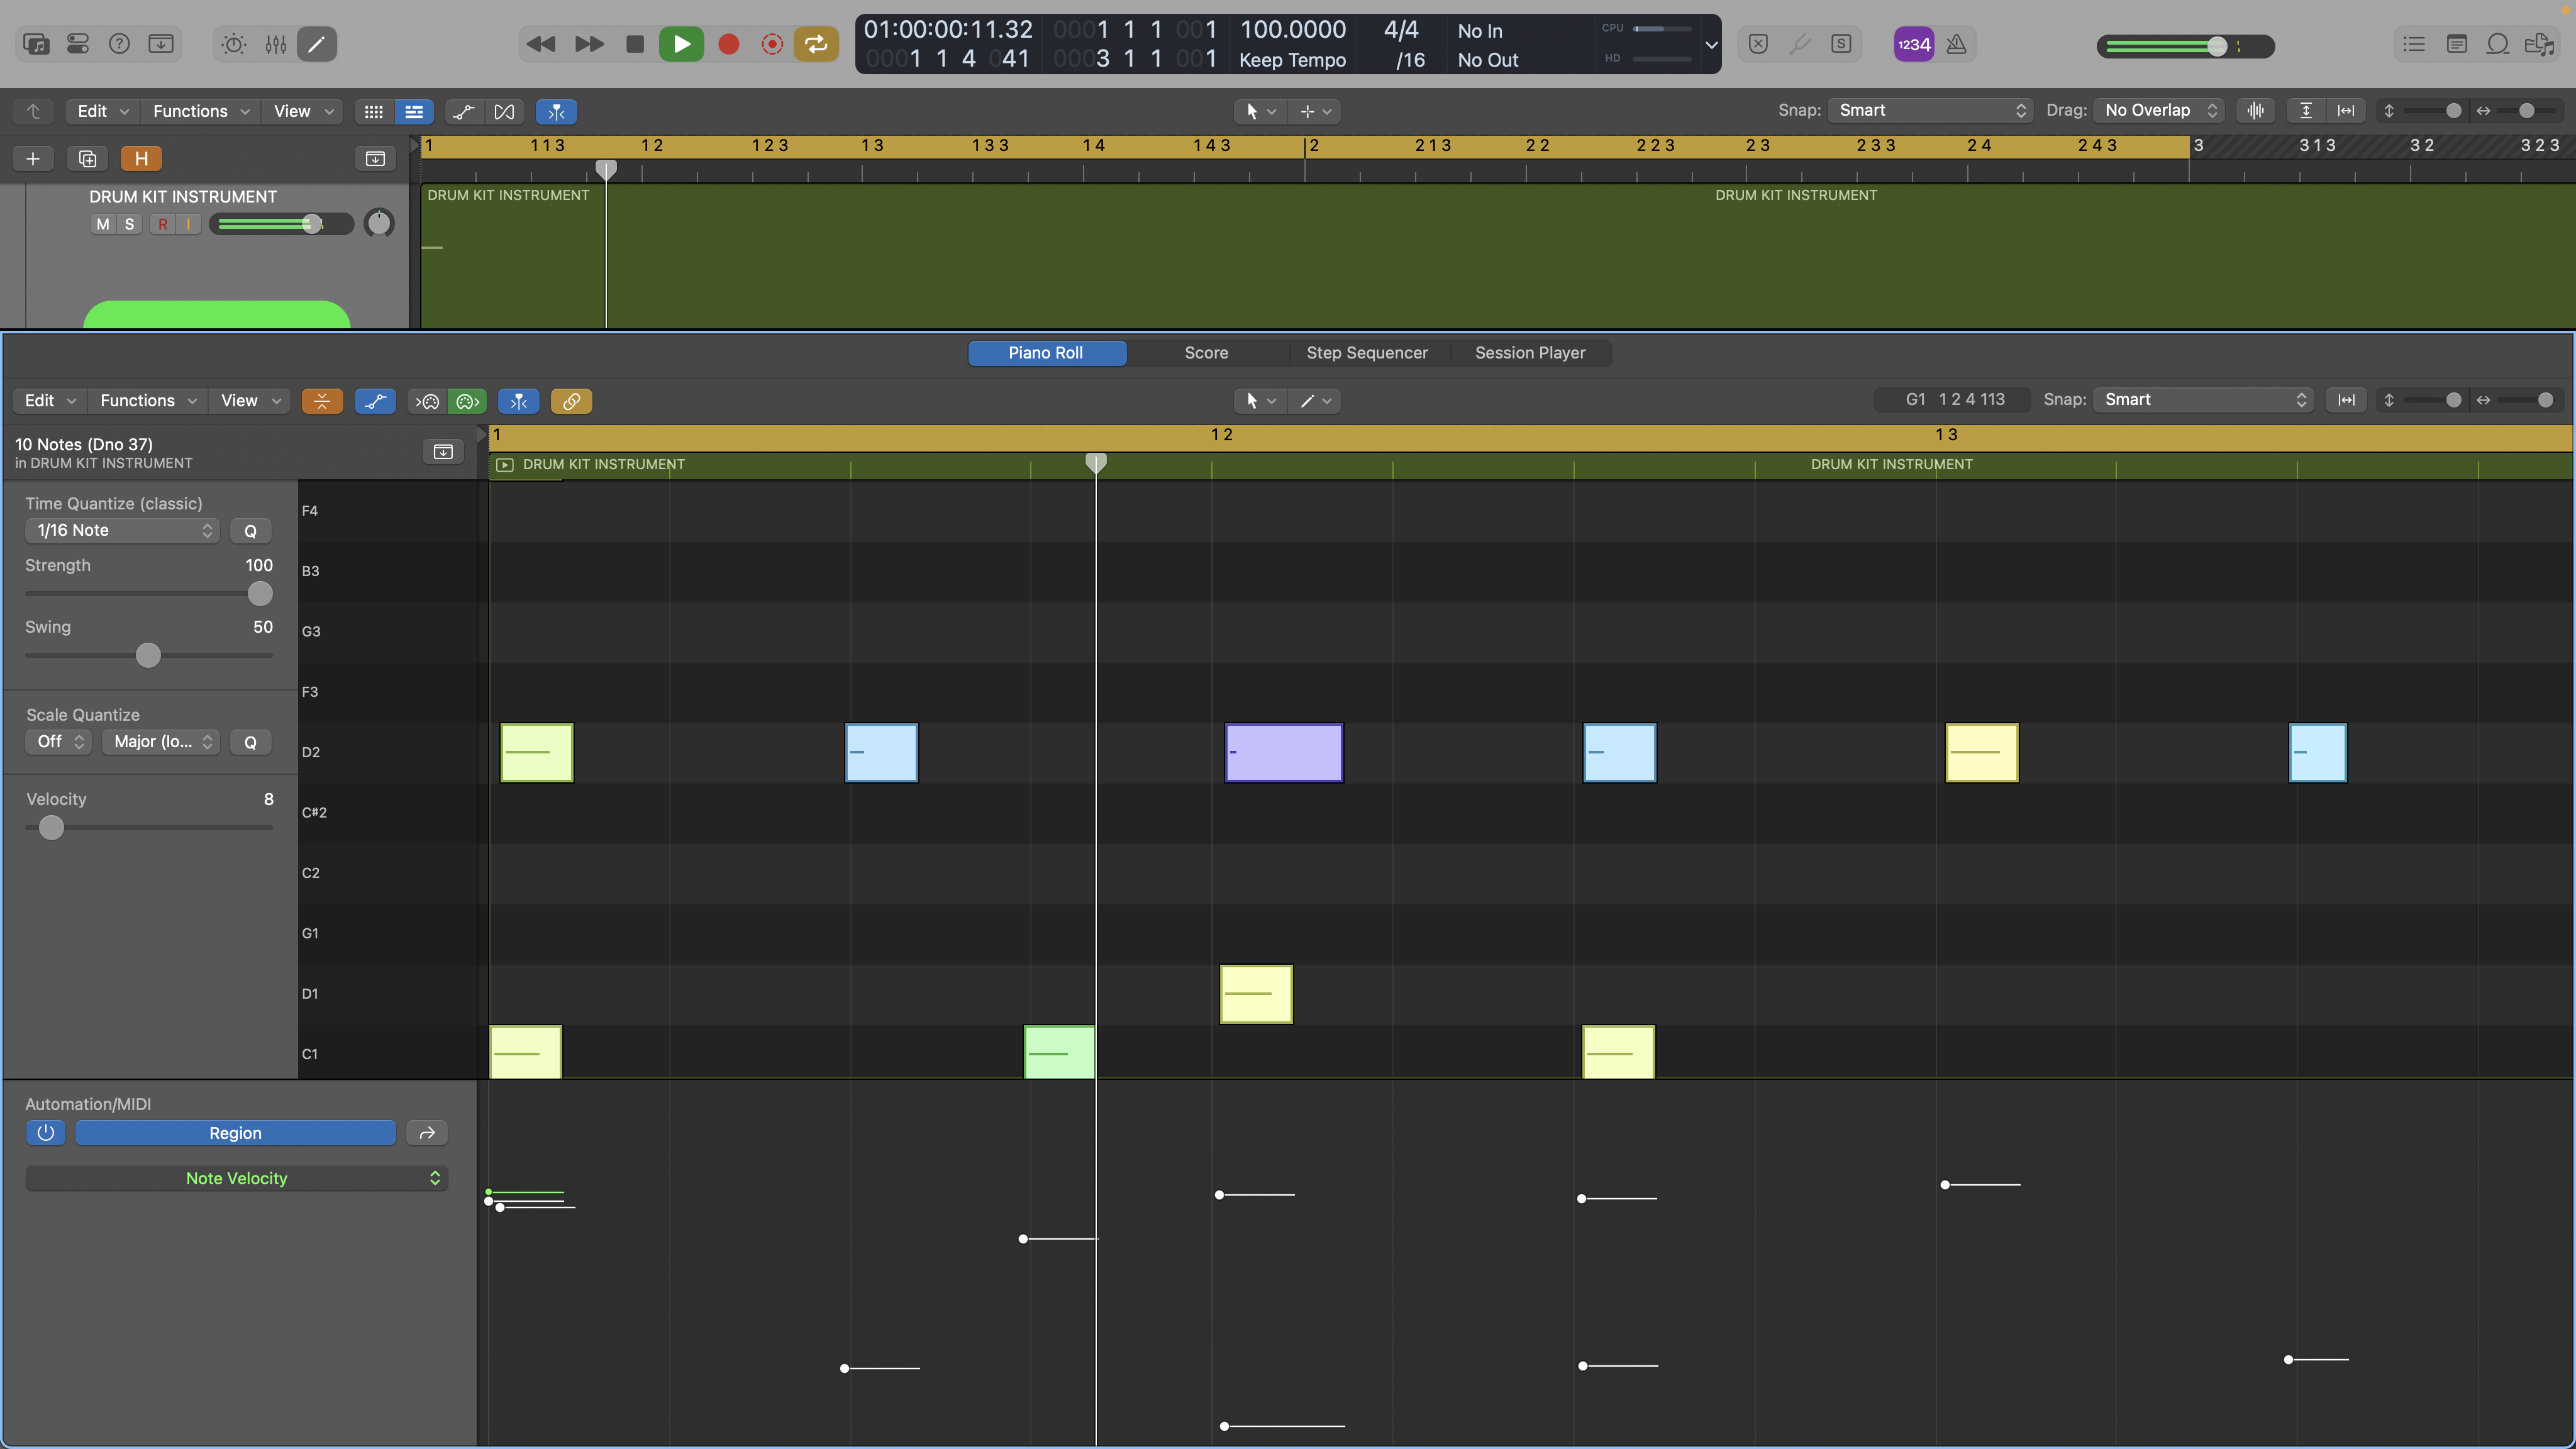Open tracks area Snap dropdown
Viewport: 2576px width, 1449px height.
coord(1930,110)
